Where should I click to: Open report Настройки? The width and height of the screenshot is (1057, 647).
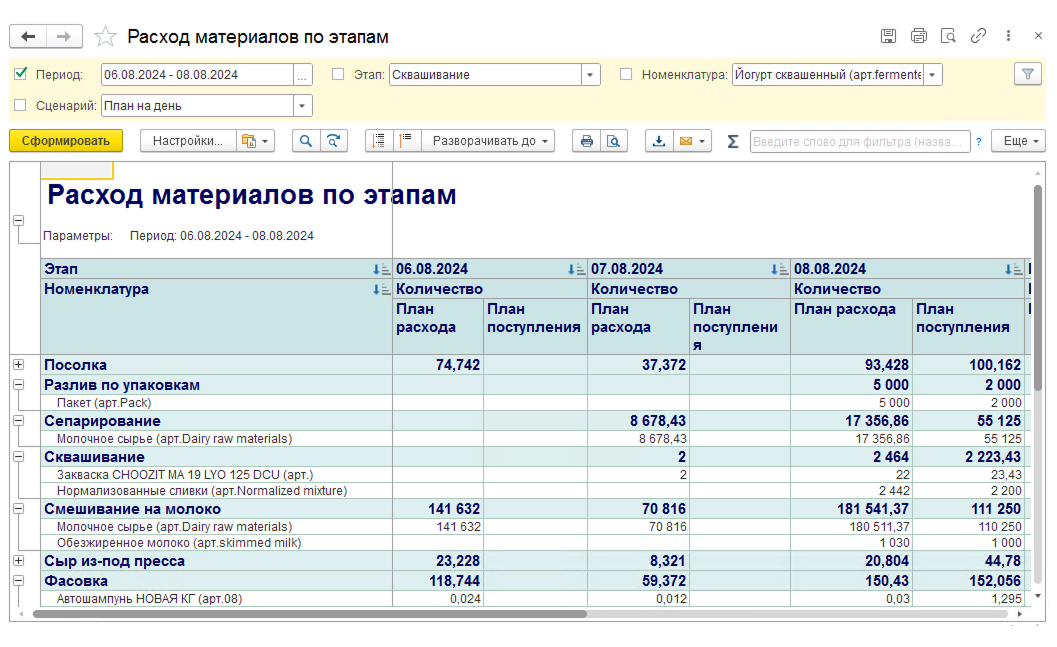coord(187,141)
